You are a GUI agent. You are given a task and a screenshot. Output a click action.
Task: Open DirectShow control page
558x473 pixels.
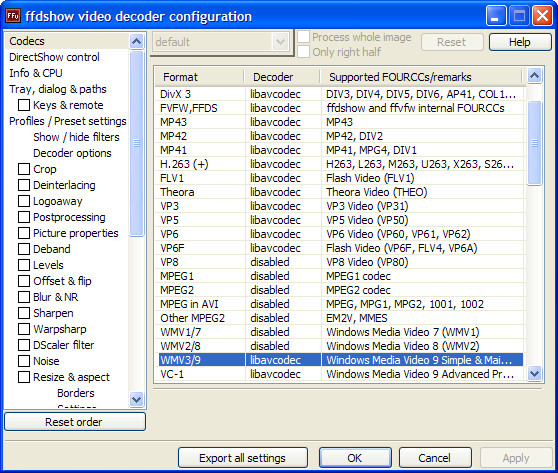54,57
